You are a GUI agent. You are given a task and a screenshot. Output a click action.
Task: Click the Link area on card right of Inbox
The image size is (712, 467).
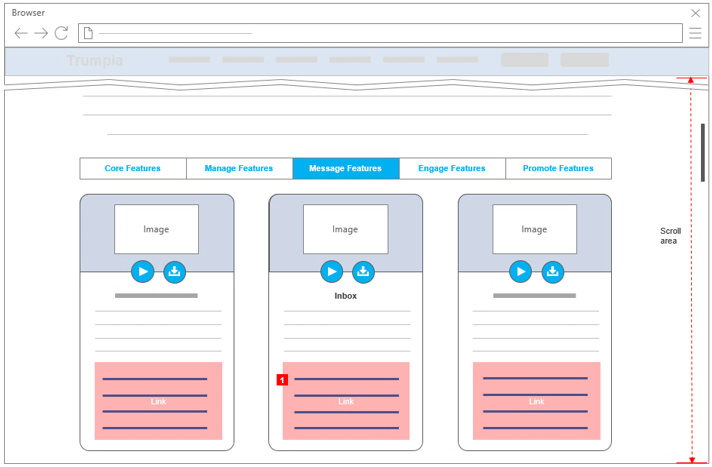[537, 401]
